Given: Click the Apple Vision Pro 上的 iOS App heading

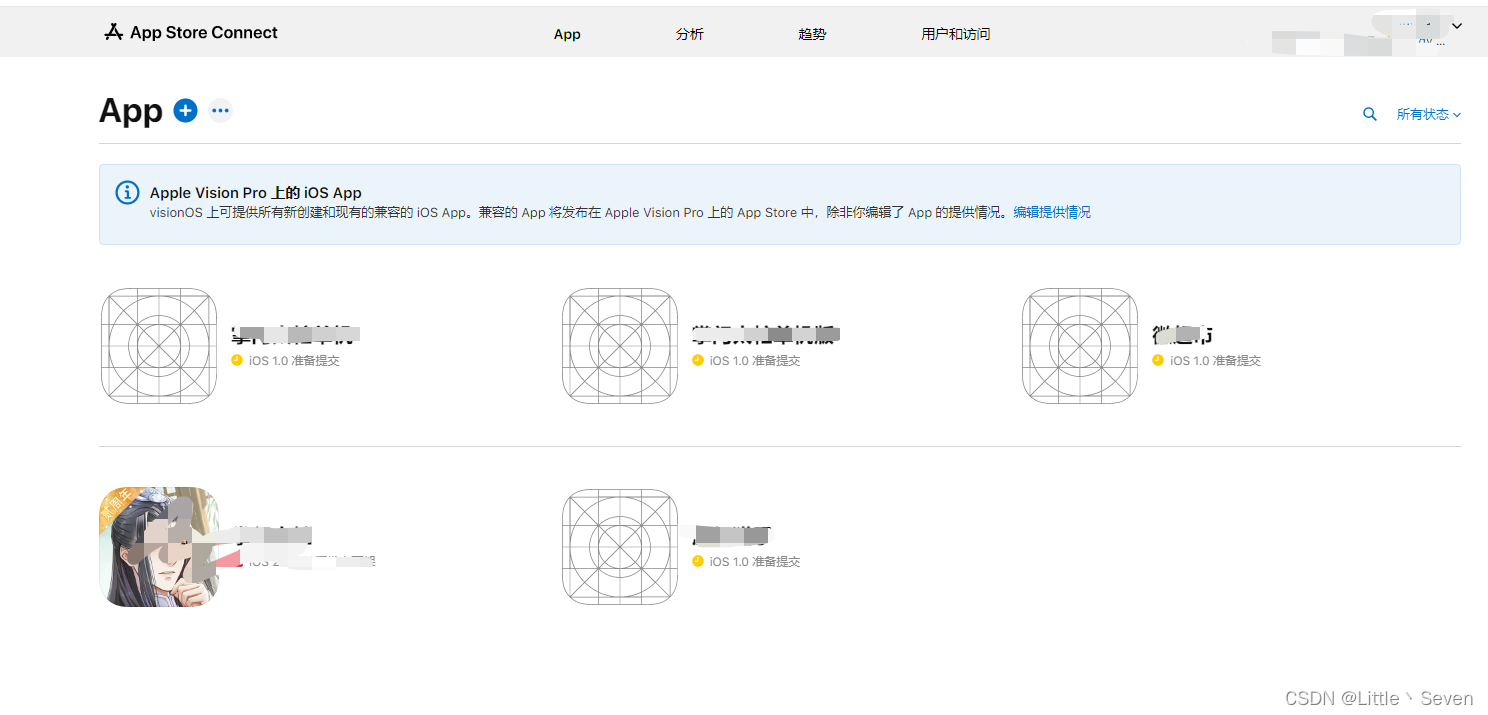Looking at the screenshot, I should pyautogui.click(x=255, y=192).
